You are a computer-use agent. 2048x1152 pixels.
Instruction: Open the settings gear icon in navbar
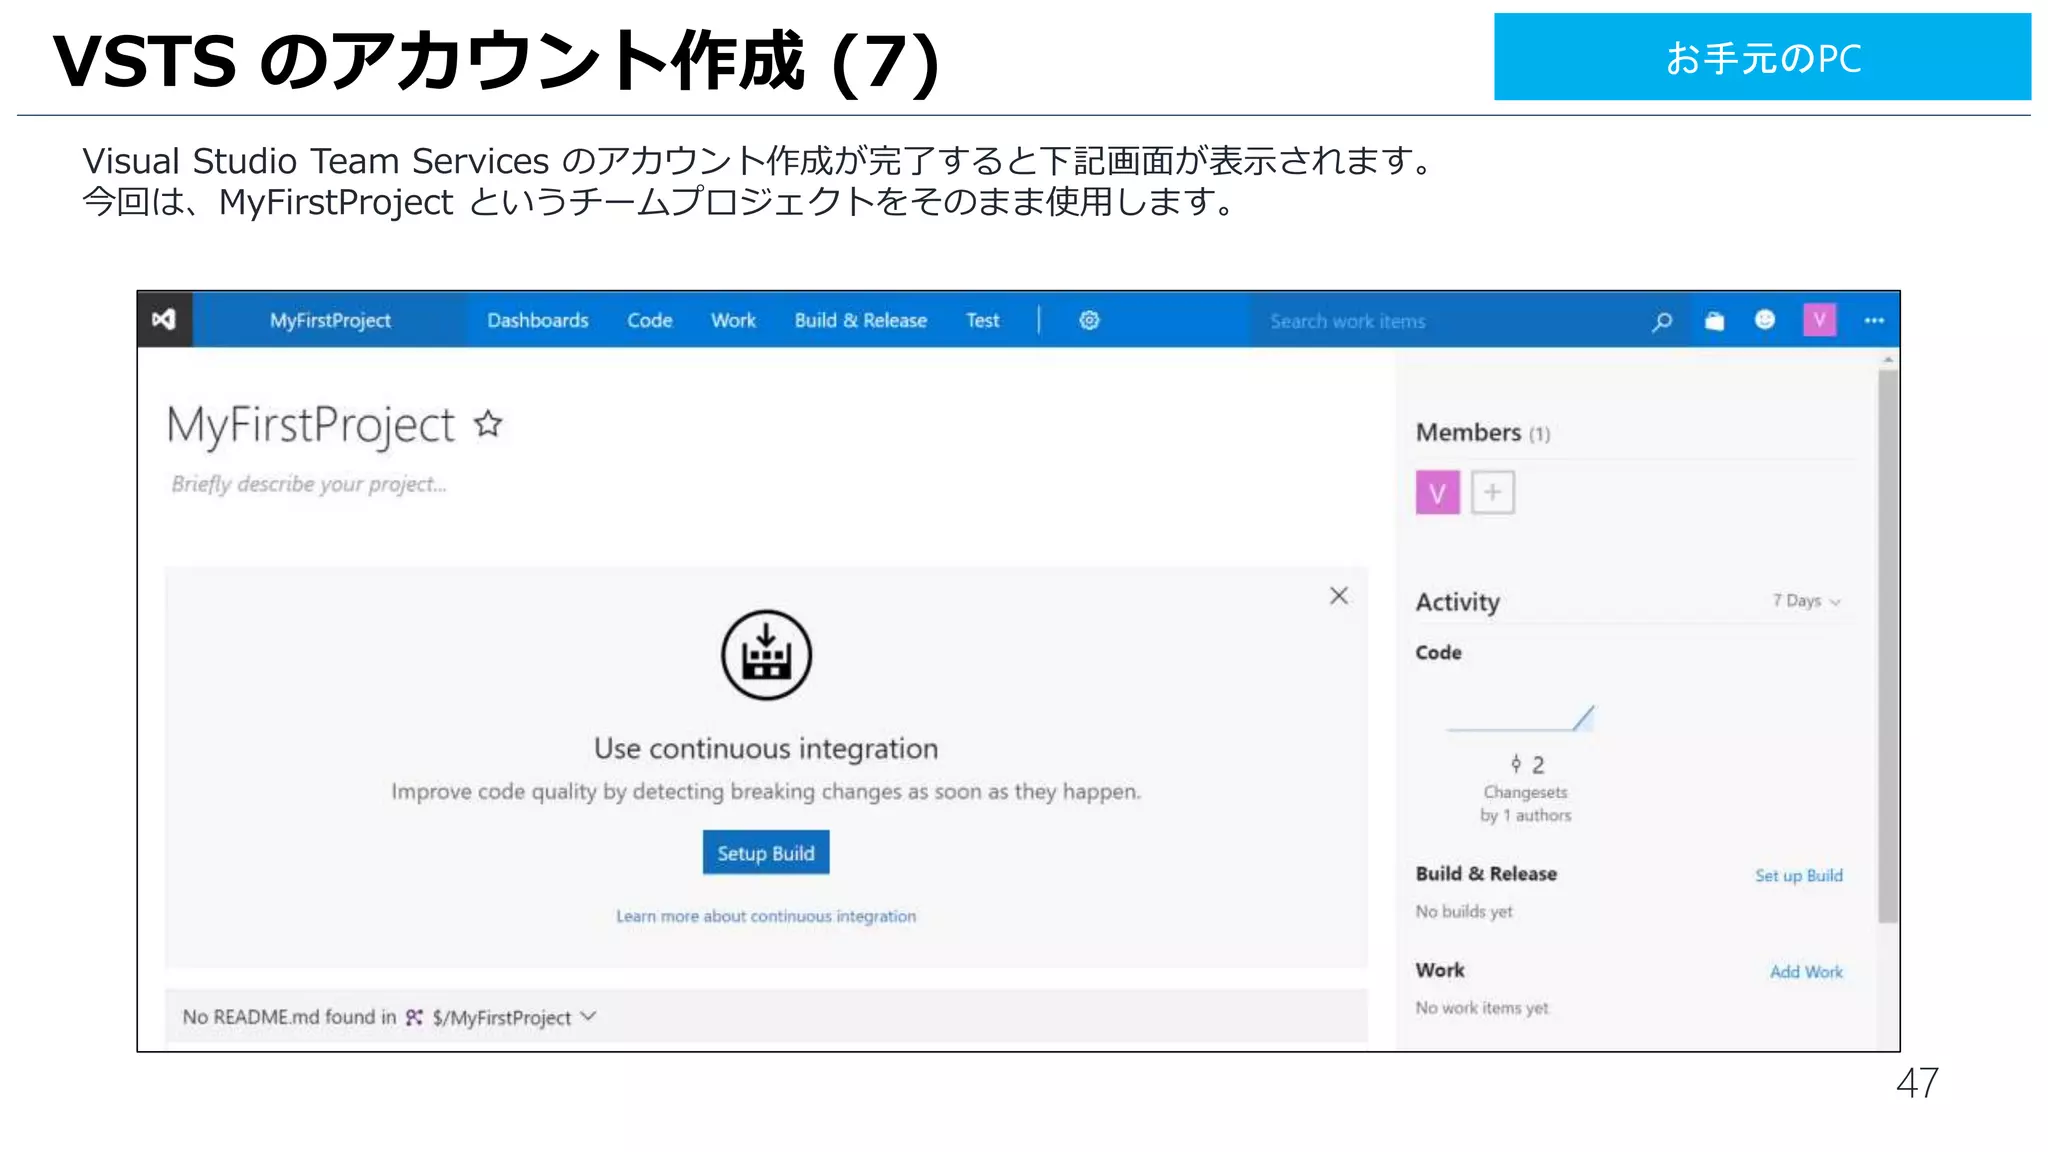pyautogui.click(x=1089, y=320)
